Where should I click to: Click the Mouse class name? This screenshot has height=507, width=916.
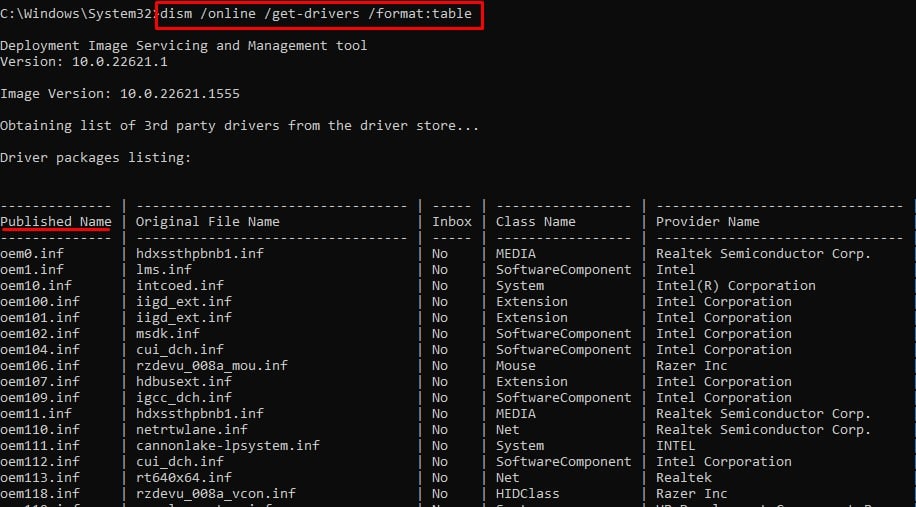coord(516,366)
